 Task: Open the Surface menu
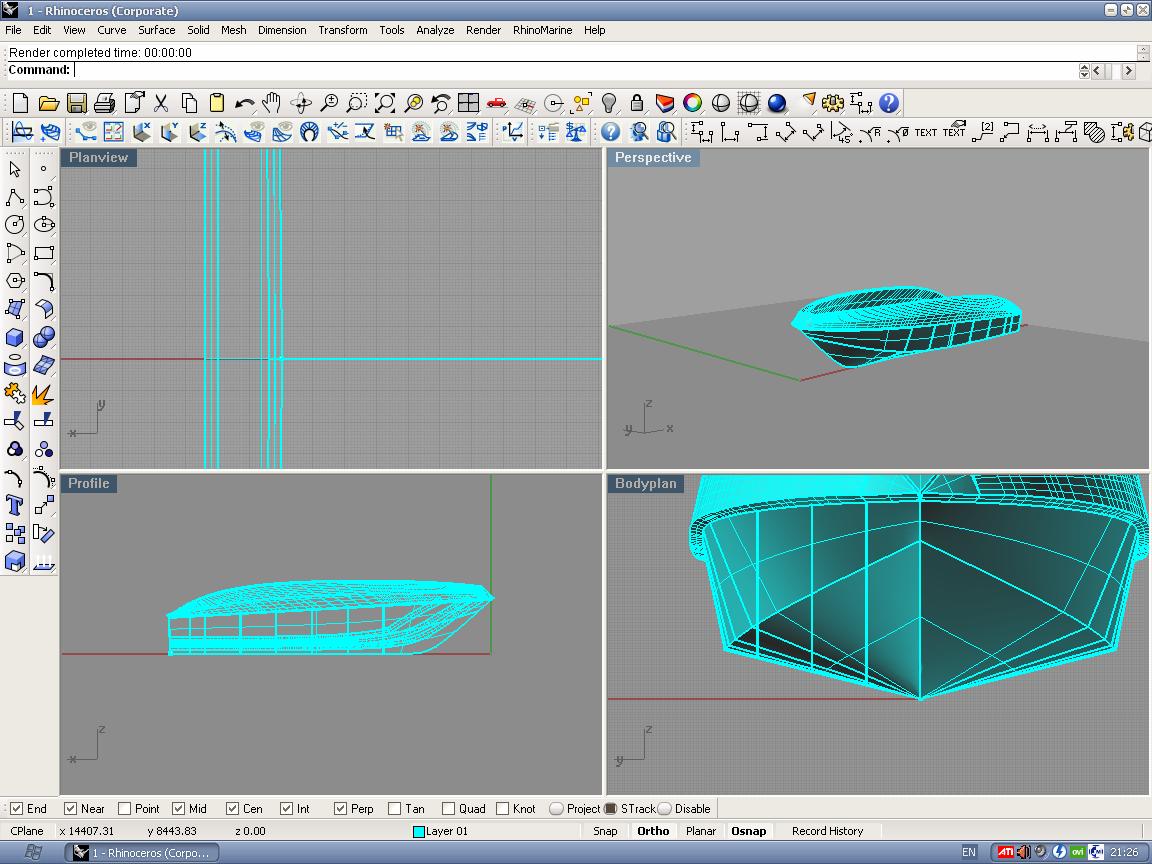pyautogui.click(x=156, y=30)
